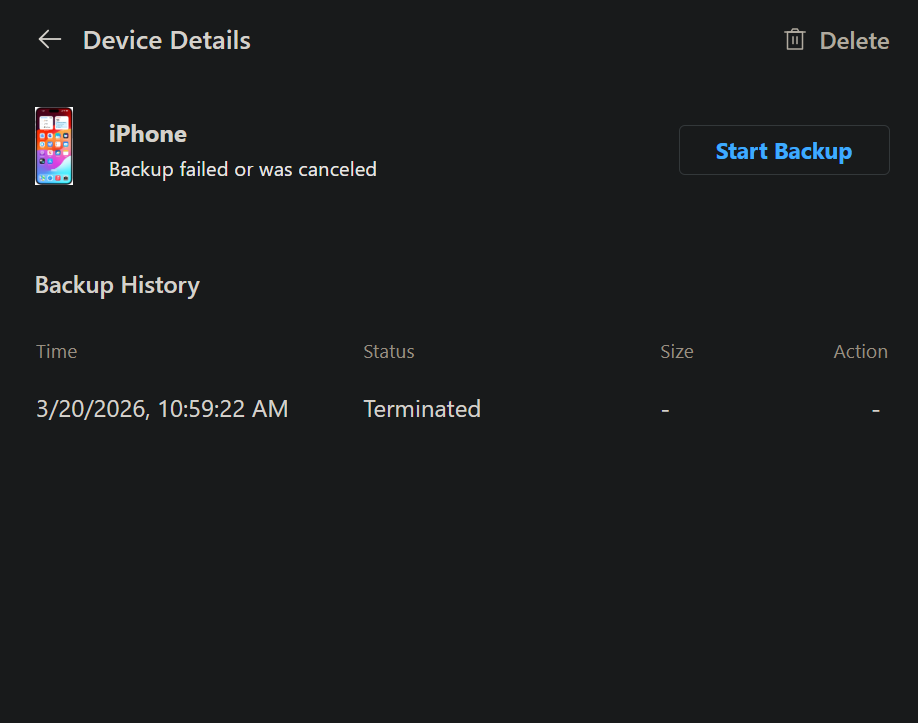Click the Backup History heading
Image resolution: width=918 pixels, height=723 pixels.
coord(117,286)
